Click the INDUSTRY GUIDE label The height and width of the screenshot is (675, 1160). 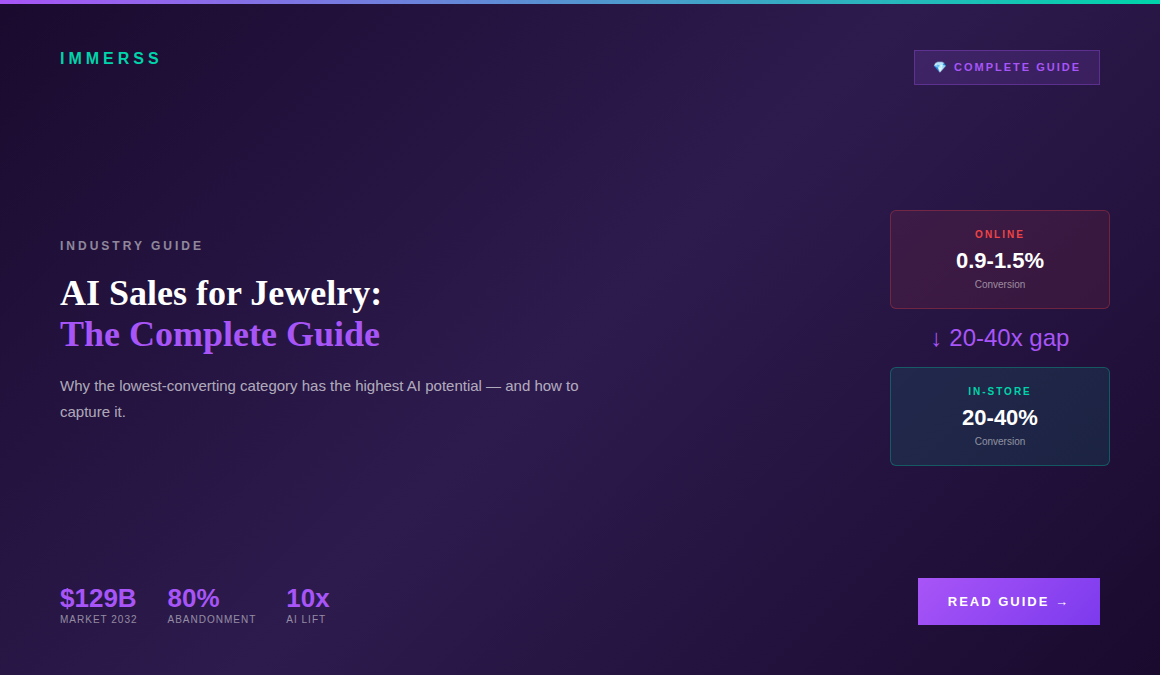point(131,245)
